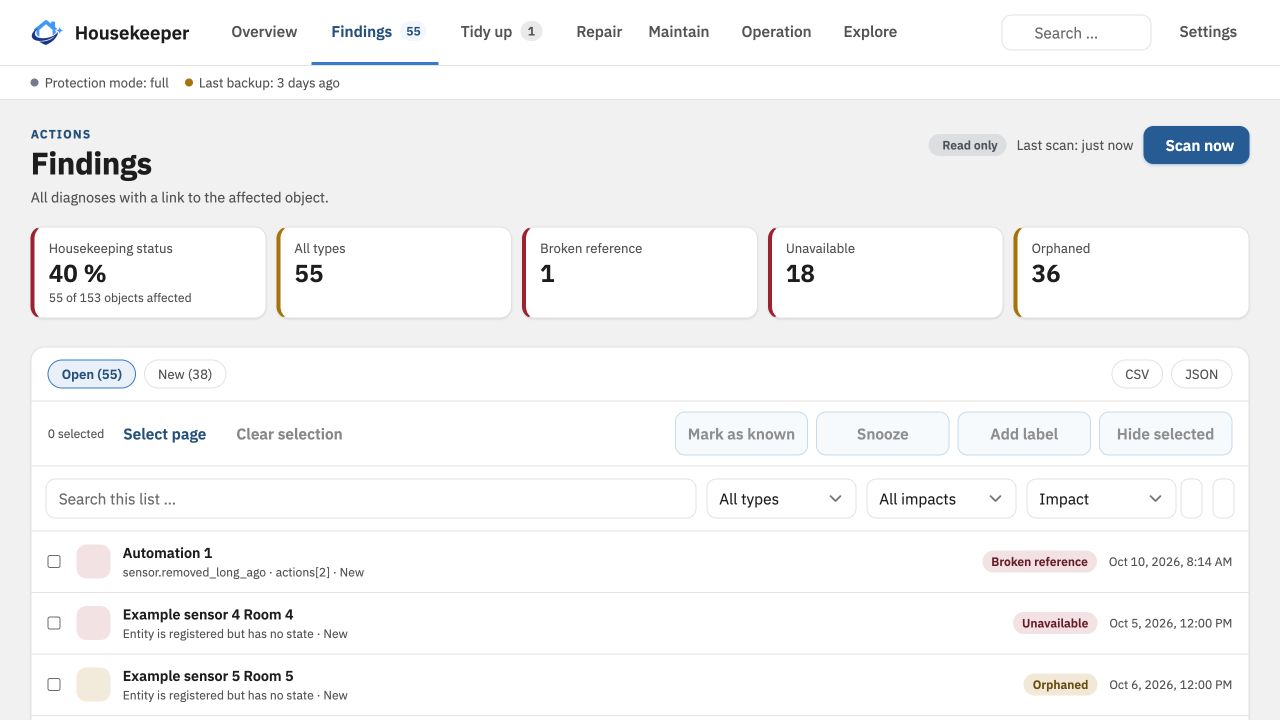Focus the top Search field
Image resolution: width=1280 pixels, height=720 pixels.
pos(1076,33)
